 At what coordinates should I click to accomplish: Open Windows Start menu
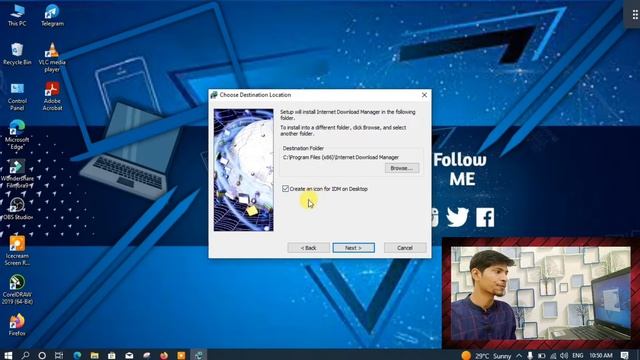pyautogui.click(x=8, y=355)
